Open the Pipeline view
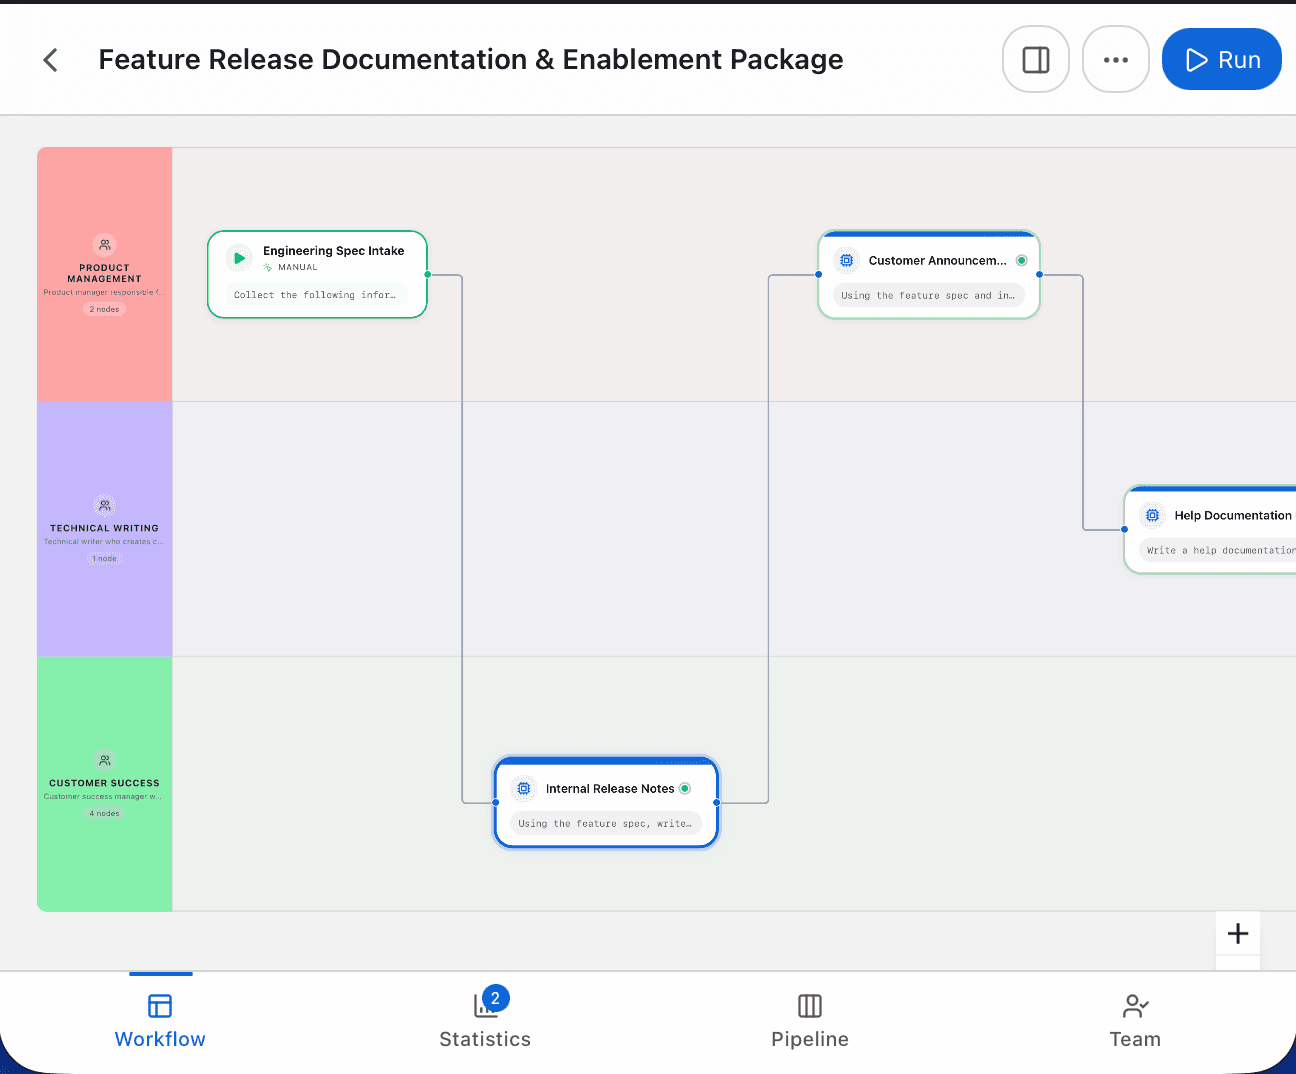The height and width of the screenshot is (1074, 1296). tap(809, 1020)
